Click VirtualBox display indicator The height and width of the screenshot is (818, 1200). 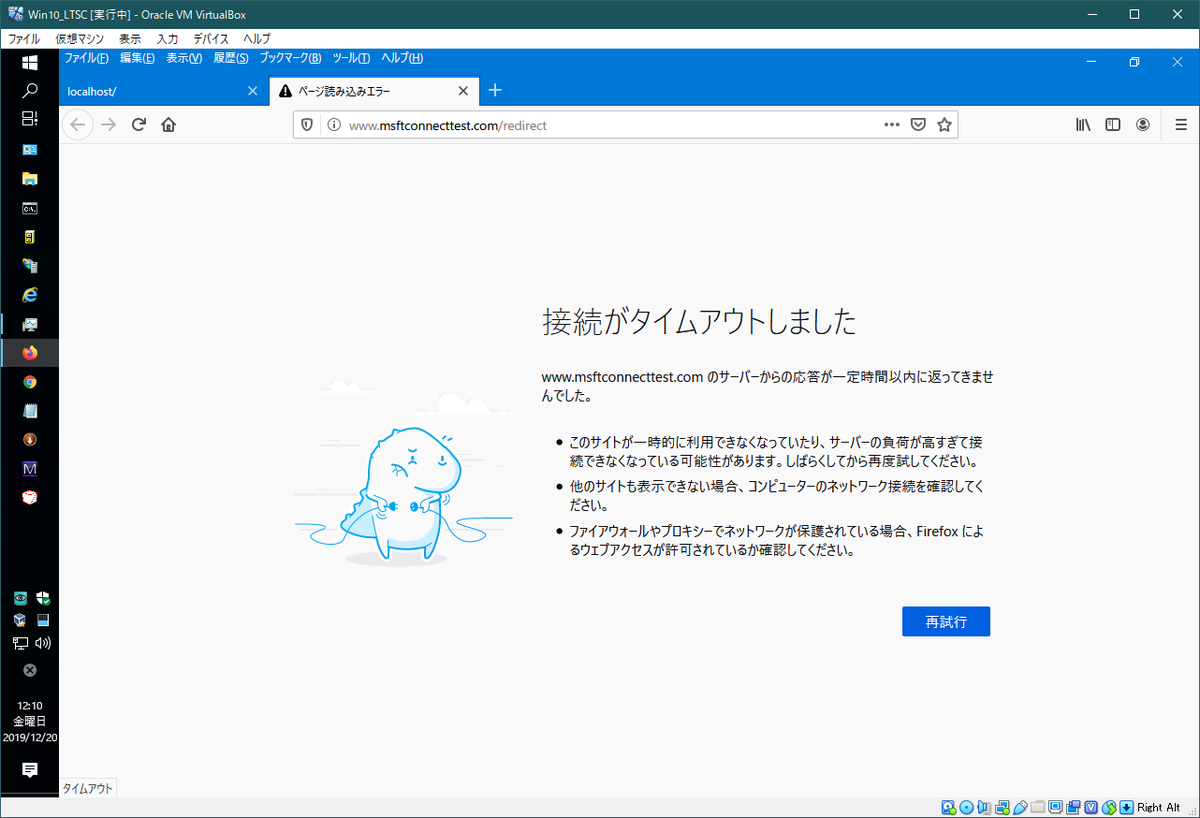1055,807
